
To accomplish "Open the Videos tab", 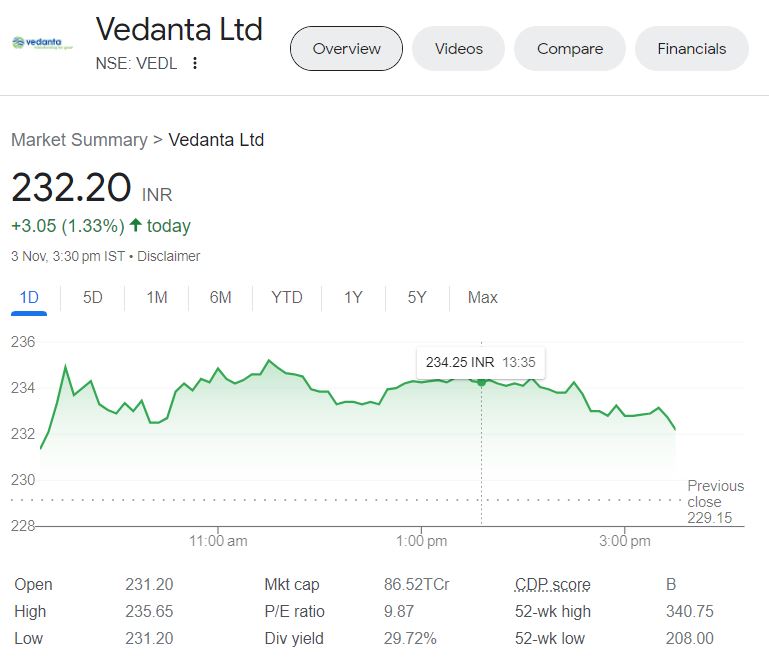I will tap(459, 48).
